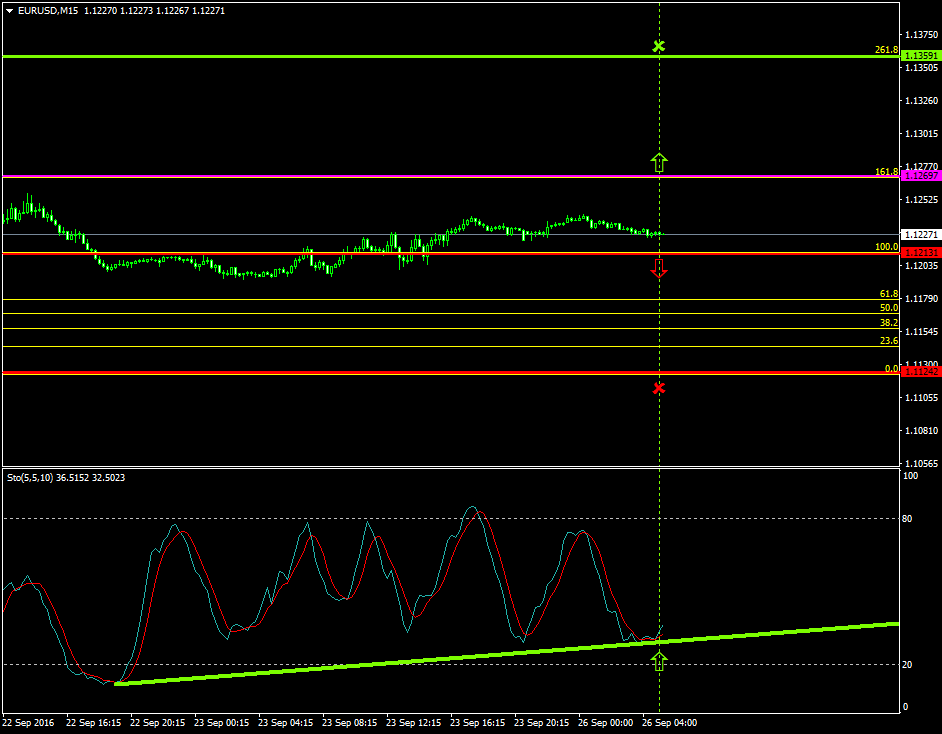Click the 23.6 Fibonacci level label
The width and height of the screenshot is (942, 734).
pyautogui.click(x=888, y=341)
